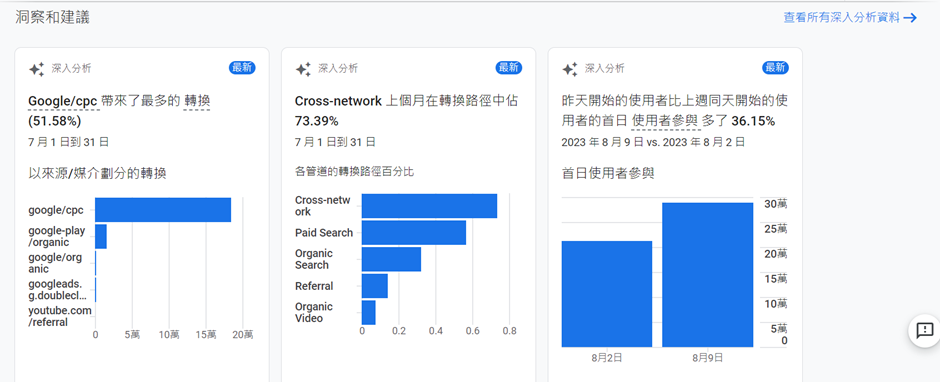Click the 0.8 axis value in second chart

[x=509, y=330]
